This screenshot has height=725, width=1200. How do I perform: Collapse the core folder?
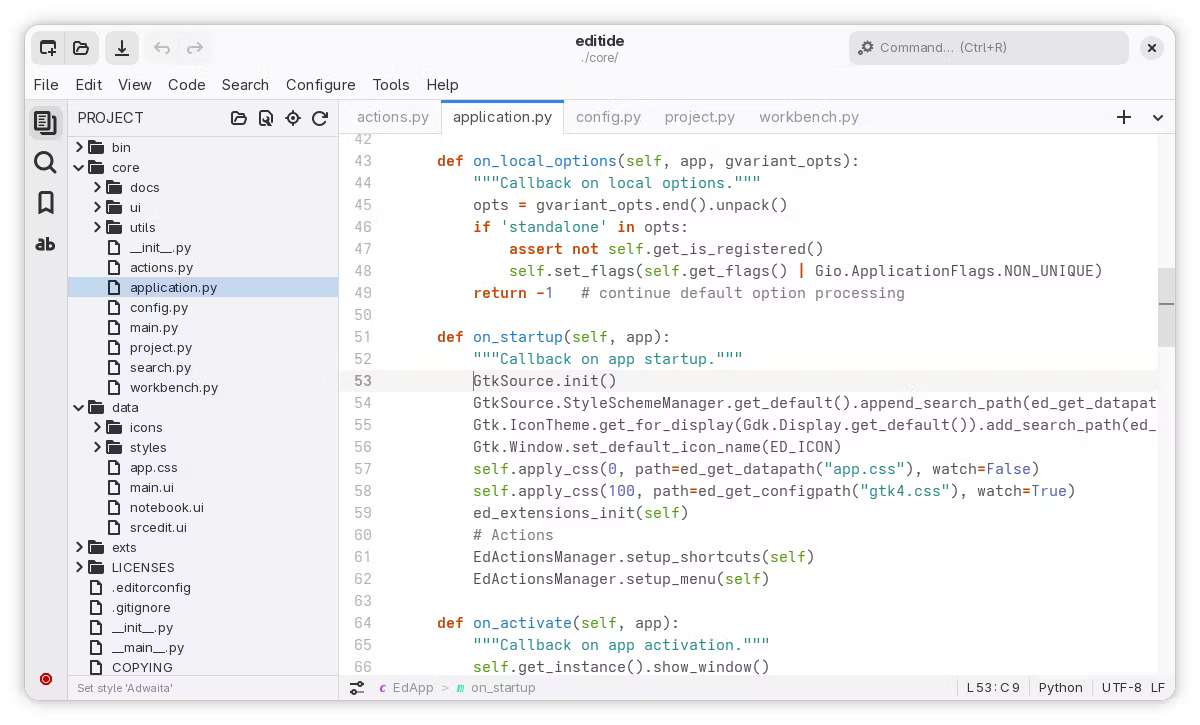pos(79,167)
